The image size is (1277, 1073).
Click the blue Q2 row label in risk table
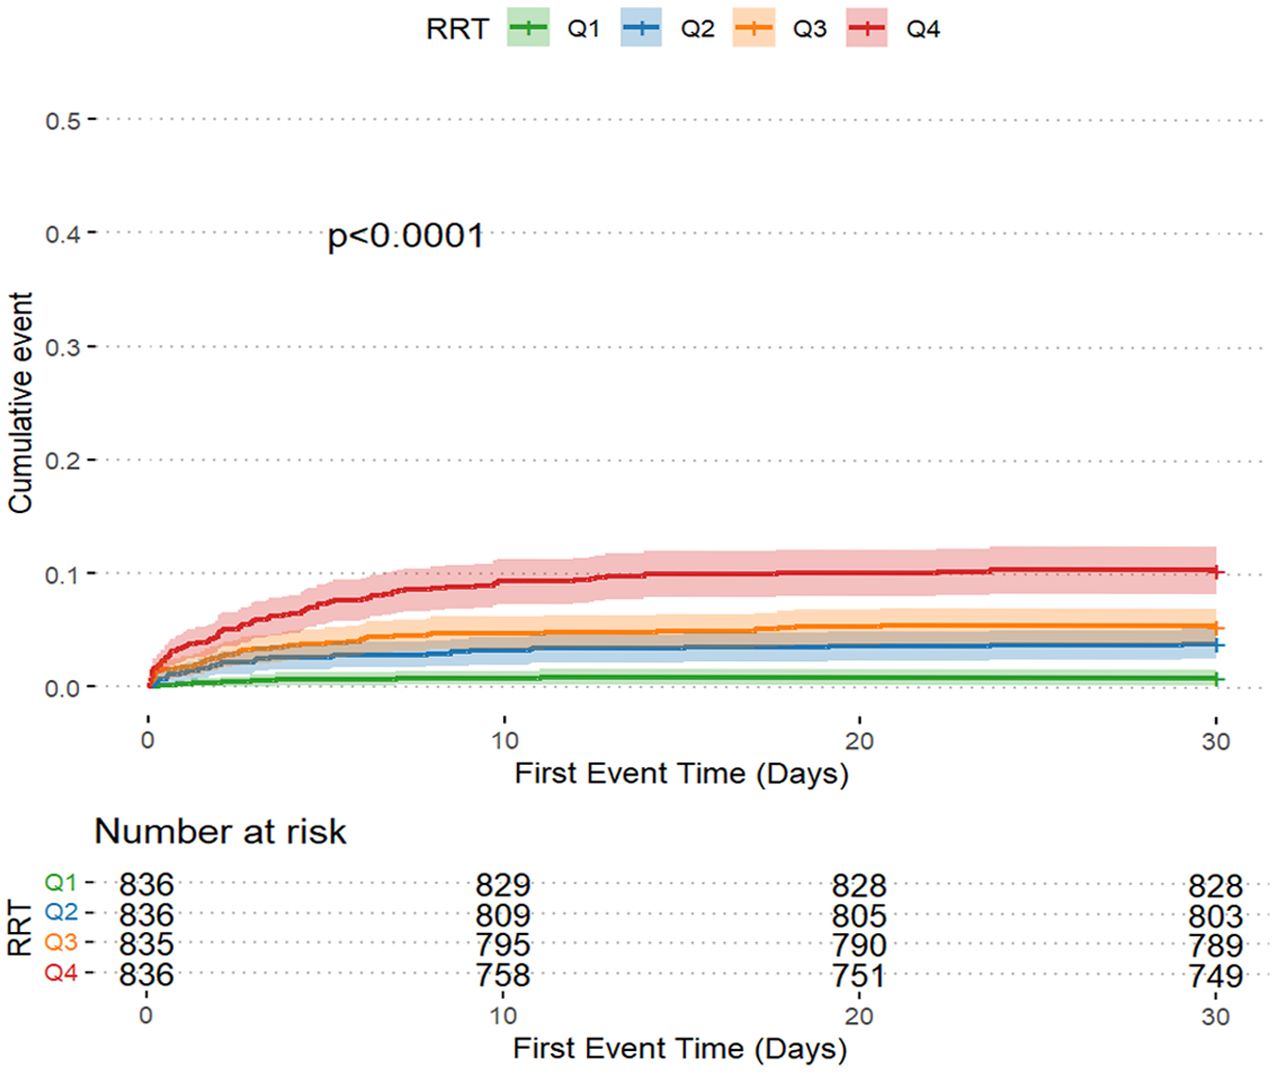click(x=61, y=912)
